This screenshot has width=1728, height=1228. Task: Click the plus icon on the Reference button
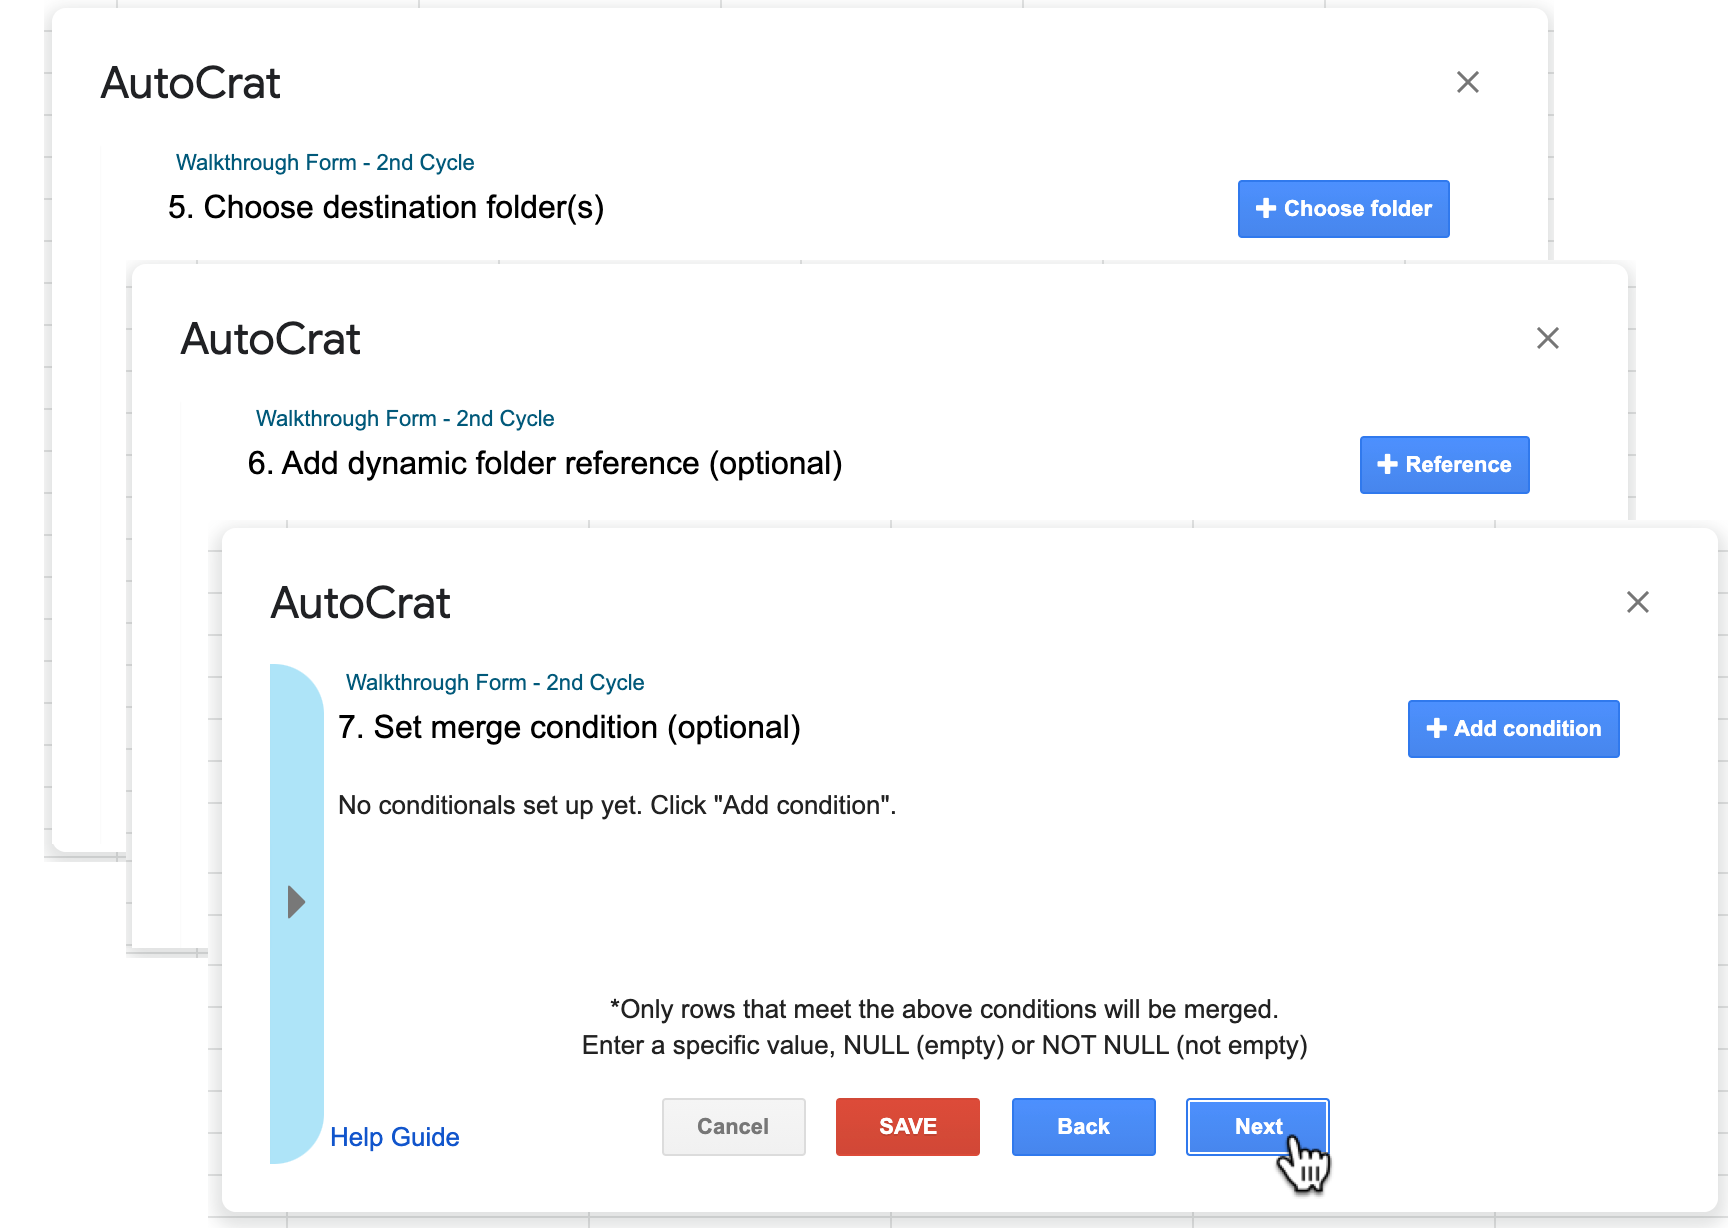pos(1386,464)
